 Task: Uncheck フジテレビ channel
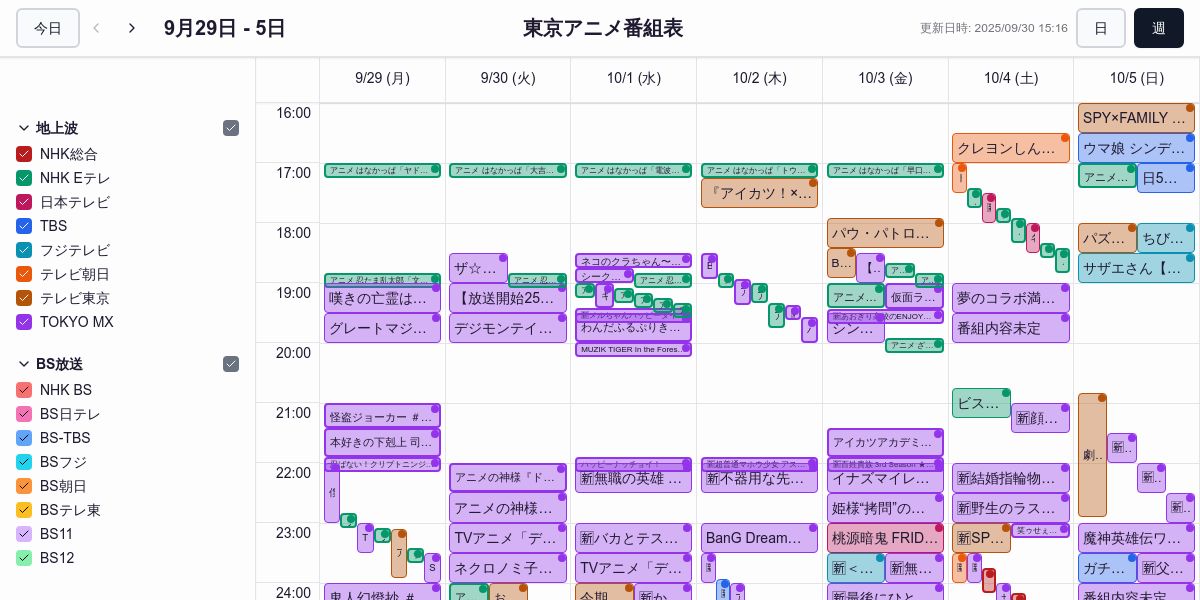pos(24,250)
